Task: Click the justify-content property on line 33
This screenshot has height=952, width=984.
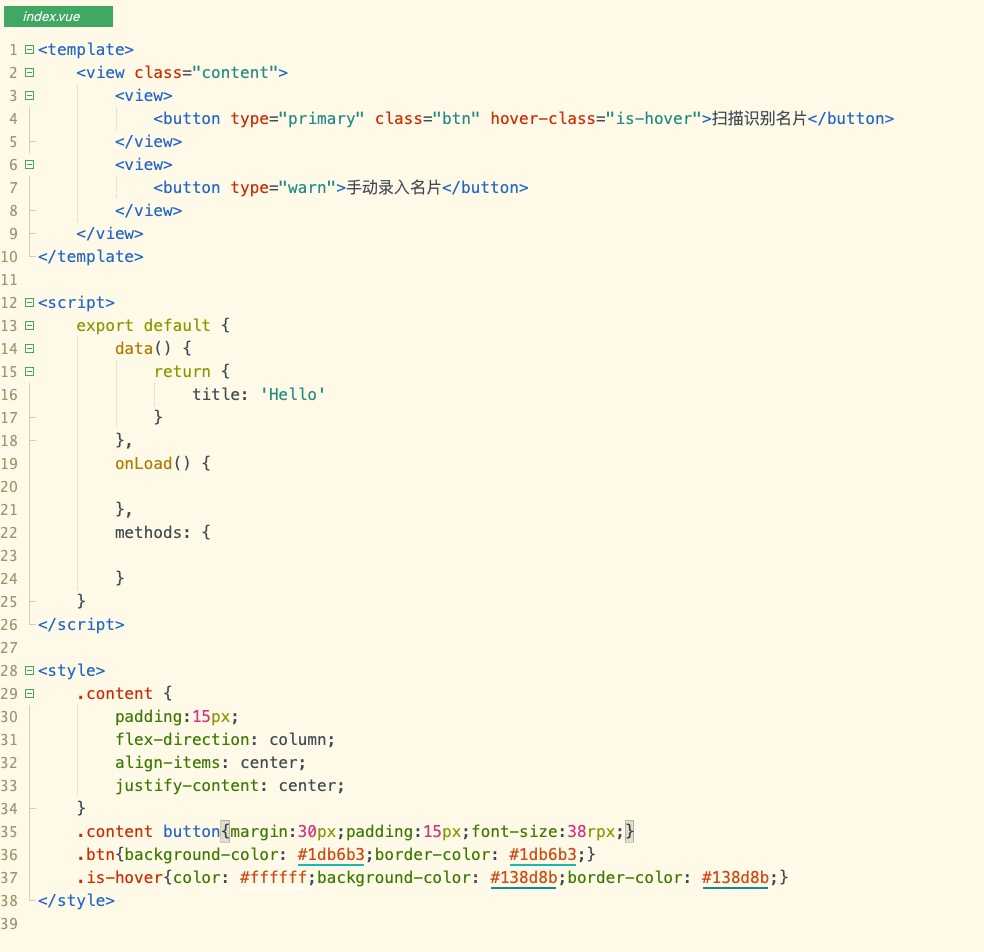Action: point(187,786)
